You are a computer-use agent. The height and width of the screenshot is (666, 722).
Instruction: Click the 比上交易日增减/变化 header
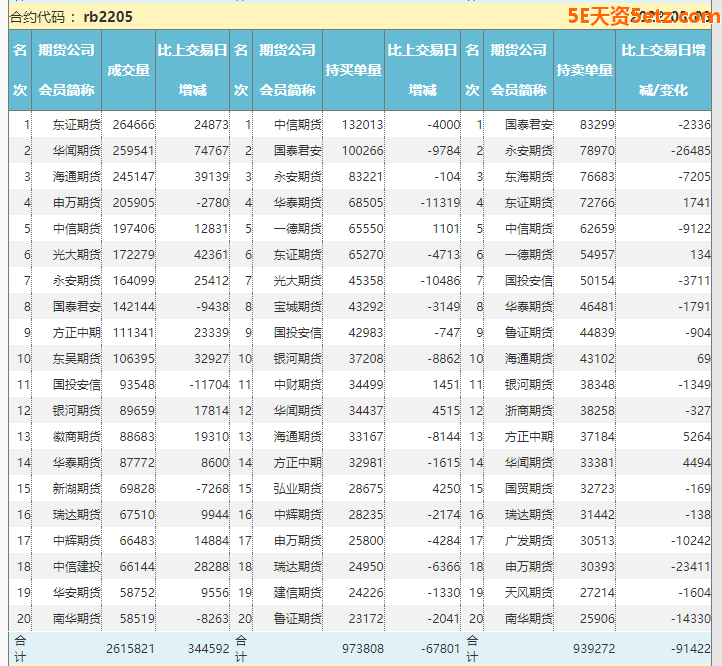tap(663, 70)
